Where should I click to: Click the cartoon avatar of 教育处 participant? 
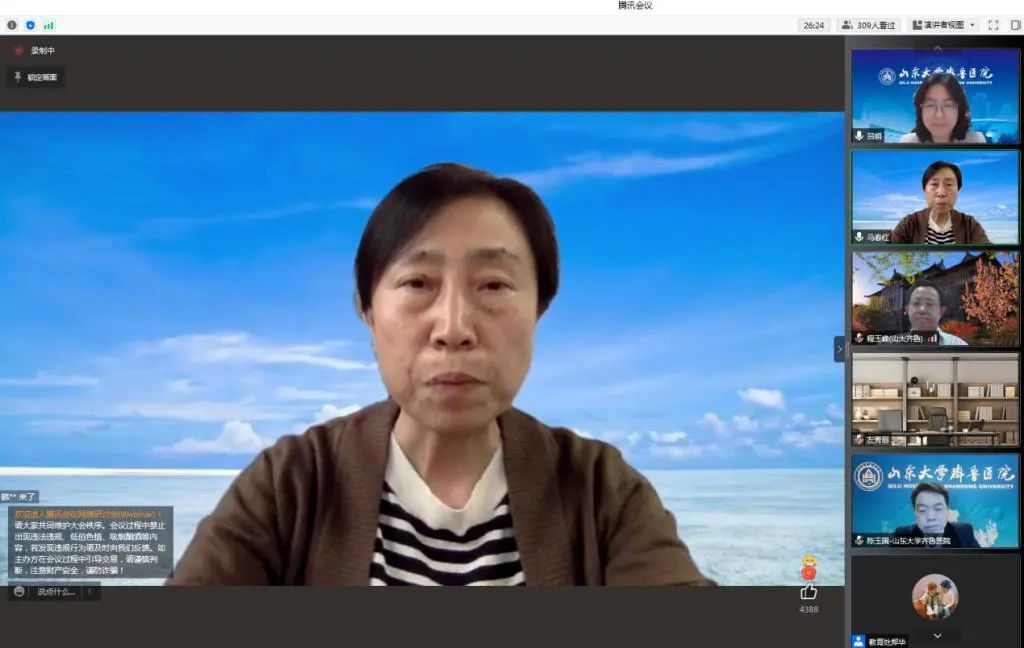935,596
